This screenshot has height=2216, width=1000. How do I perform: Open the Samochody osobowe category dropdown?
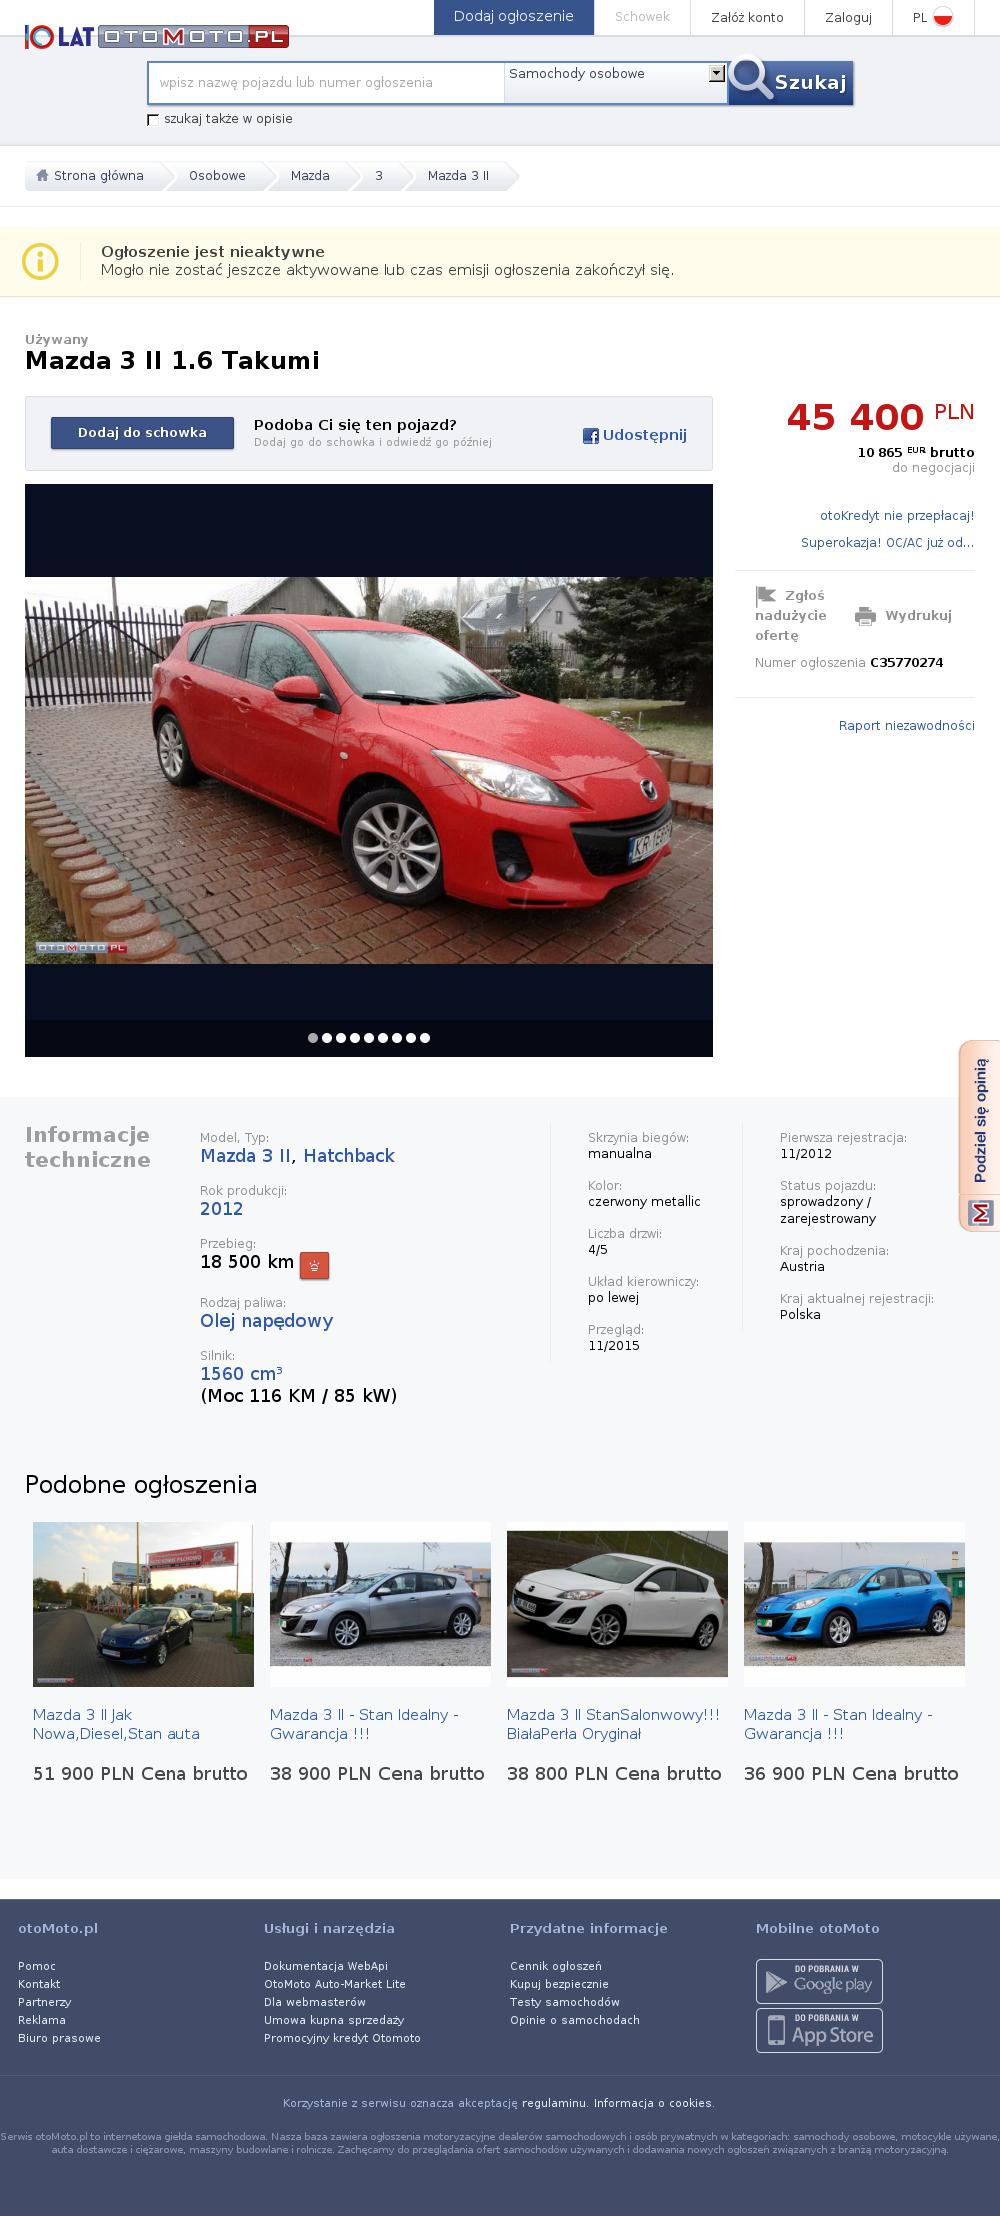[616, 82]
